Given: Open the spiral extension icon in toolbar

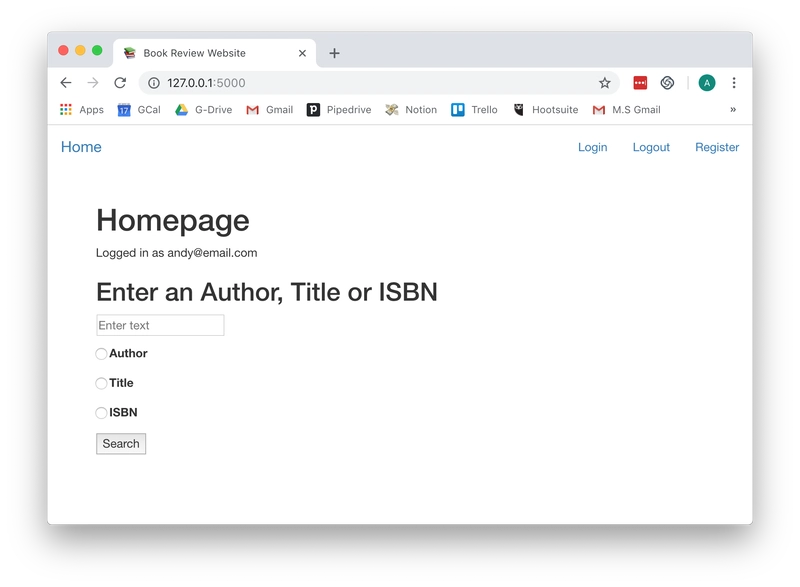Looking at the screenshot, I should pyautogui.click(x=667, y=83).
